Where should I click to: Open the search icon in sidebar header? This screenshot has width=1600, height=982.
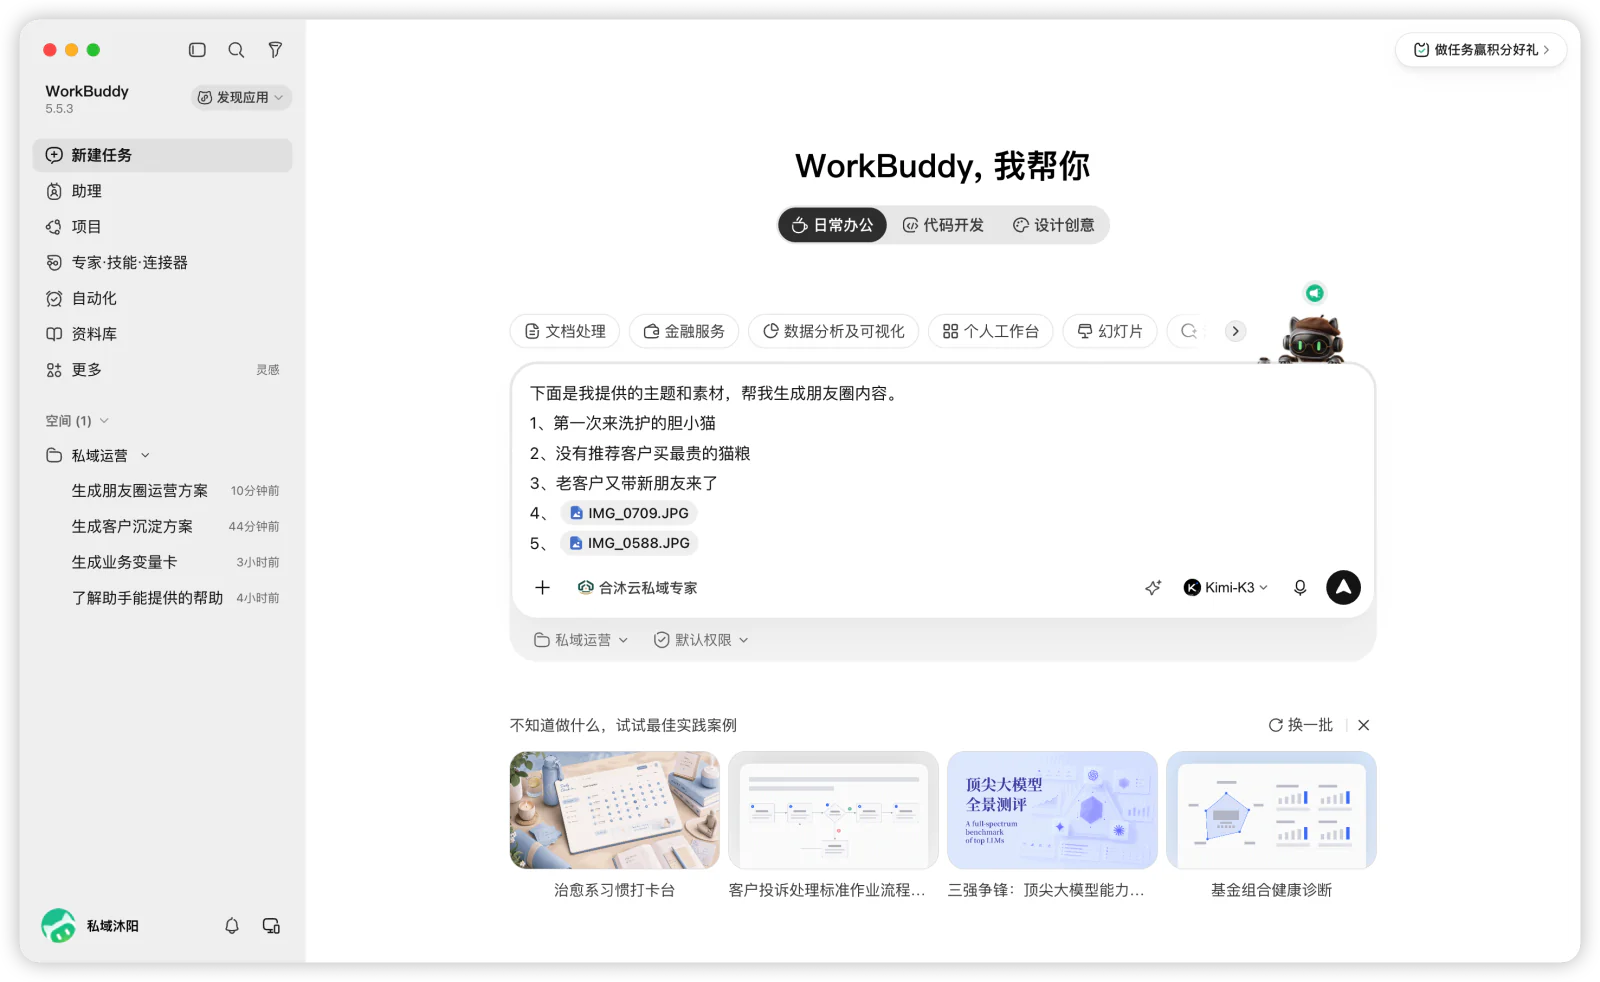pyautogui.click(x=236, y=50)
